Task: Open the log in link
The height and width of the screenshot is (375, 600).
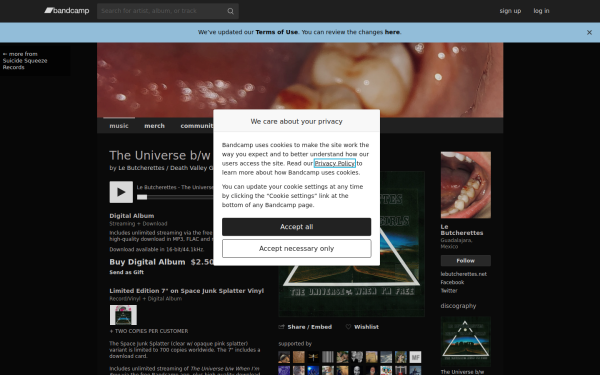Action: point(541,11)
